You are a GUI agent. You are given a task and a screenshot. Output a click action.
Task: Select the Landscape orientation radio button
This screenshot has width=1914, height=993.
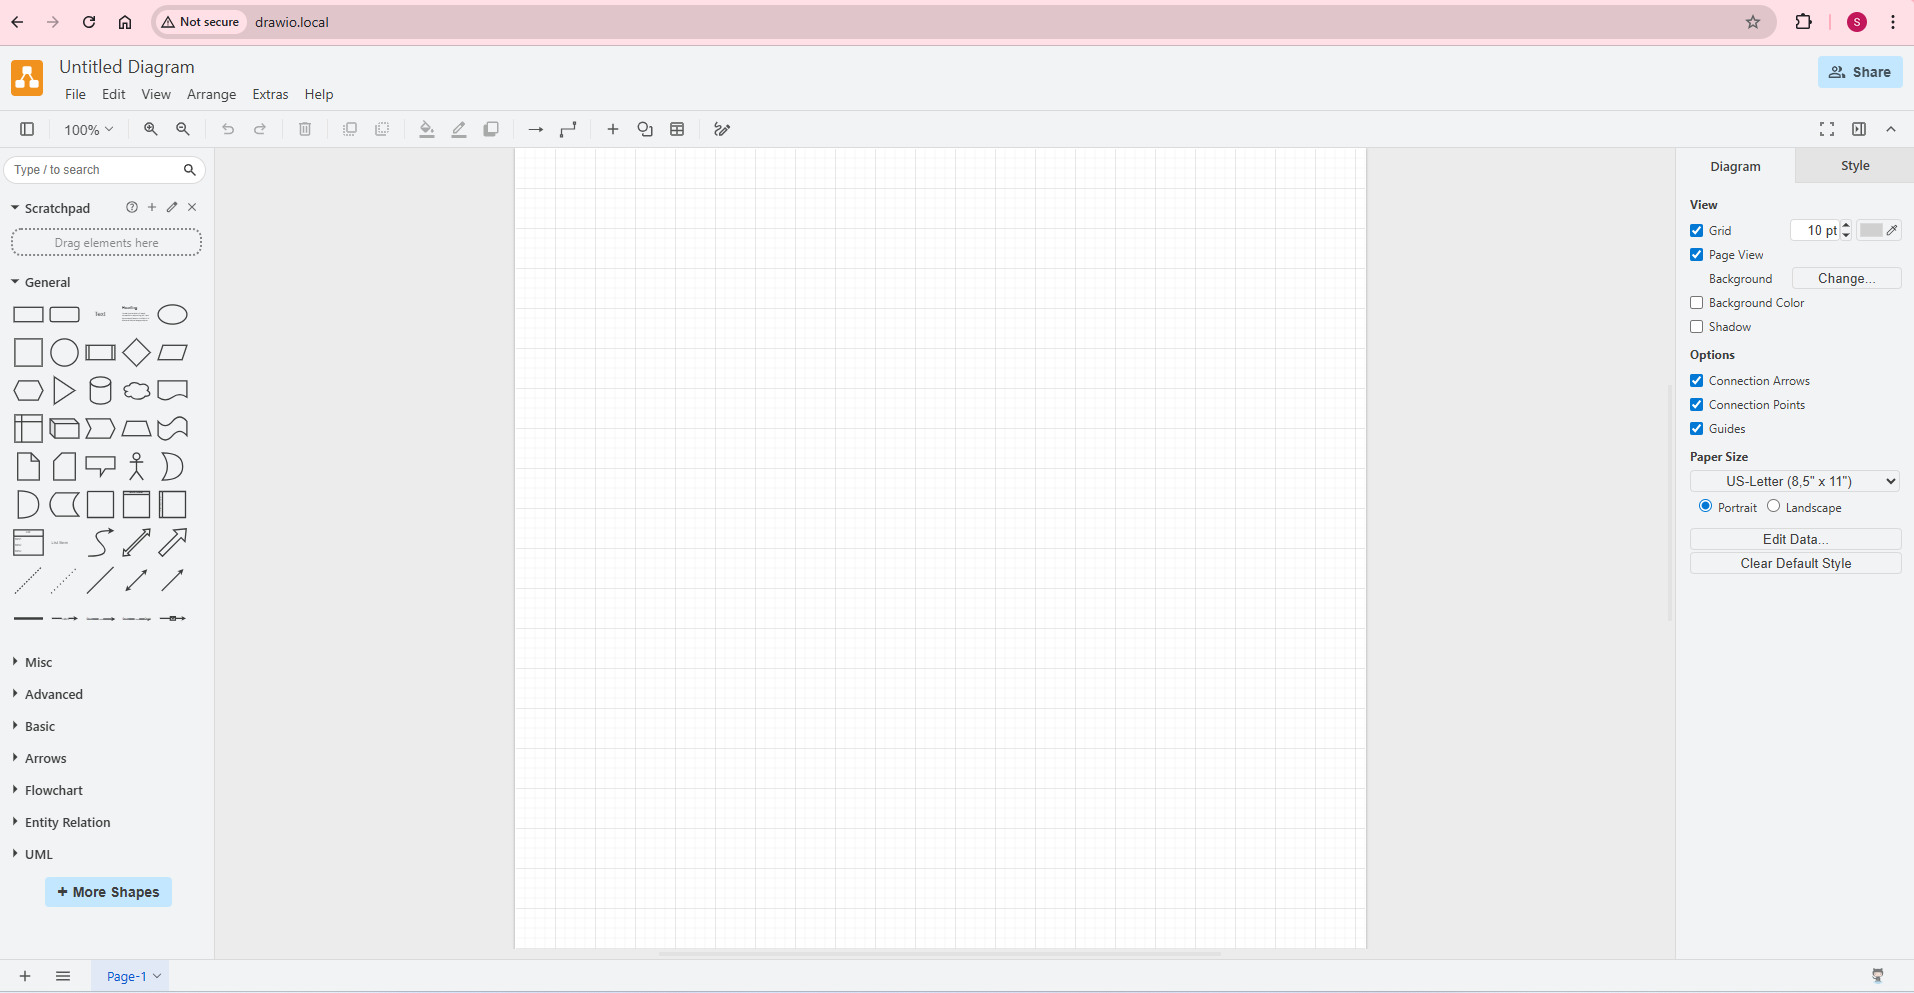pos(1773,507)
